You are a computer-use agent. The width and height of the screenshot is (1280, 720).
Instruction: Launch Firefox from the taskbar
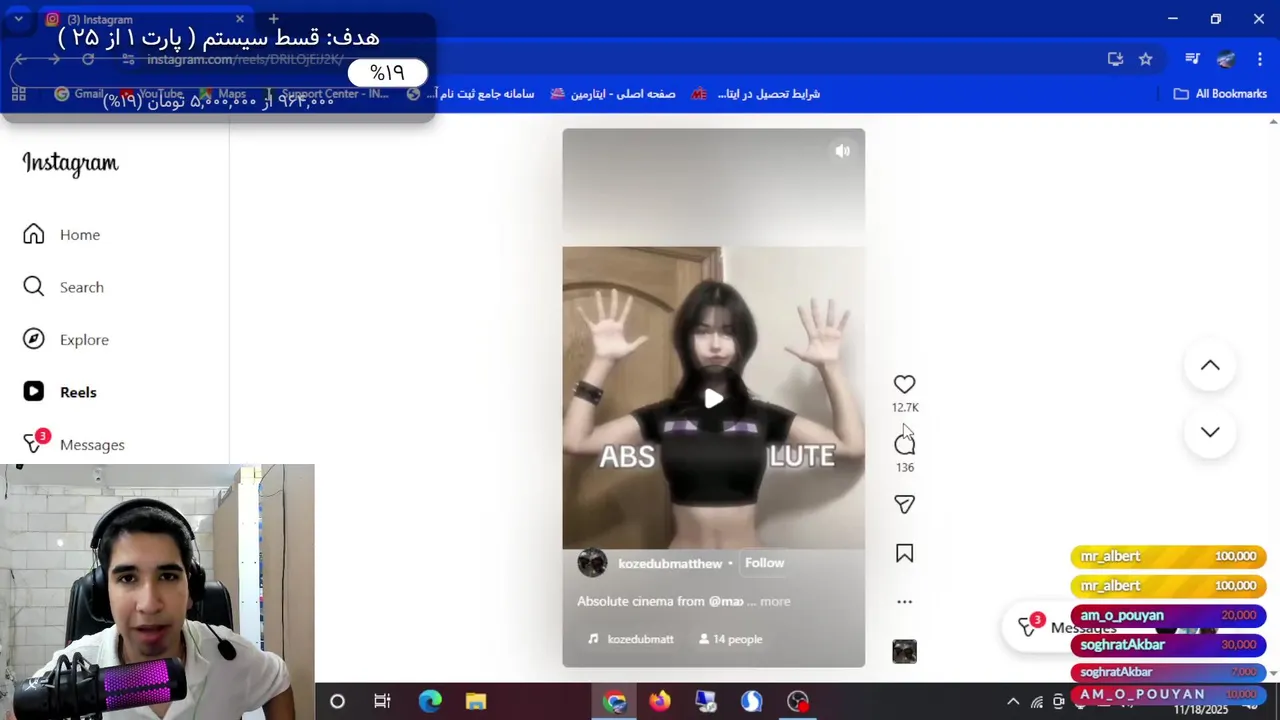click(x=660, y=701)
